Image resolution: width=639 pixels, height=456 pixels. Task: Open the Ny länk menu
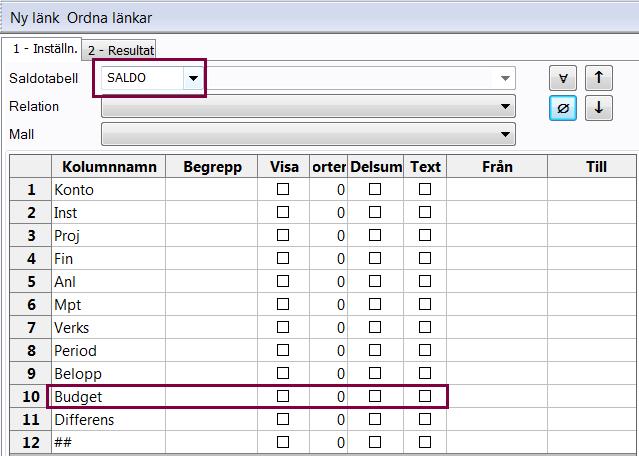tap(35, 18)
